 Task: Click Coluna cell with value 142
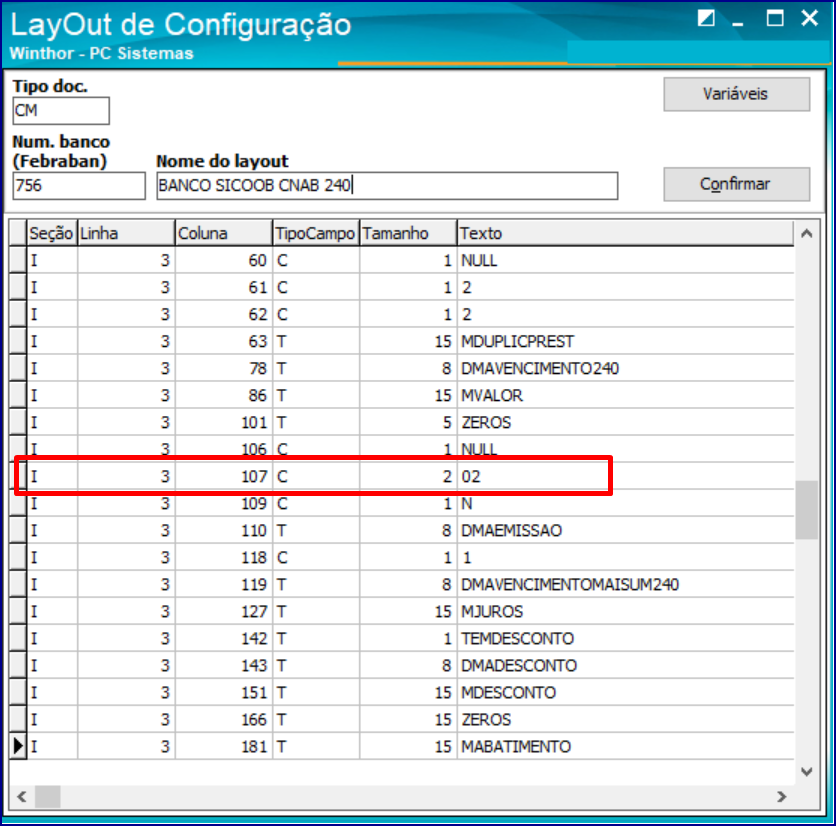(224, 638)
